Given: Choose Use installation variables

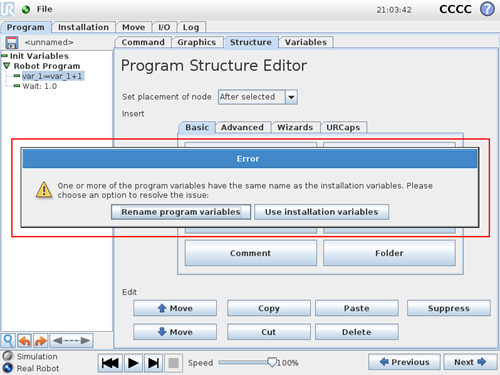Looking at the screenshot, I should pyautogui.click(x=321, y=212).
